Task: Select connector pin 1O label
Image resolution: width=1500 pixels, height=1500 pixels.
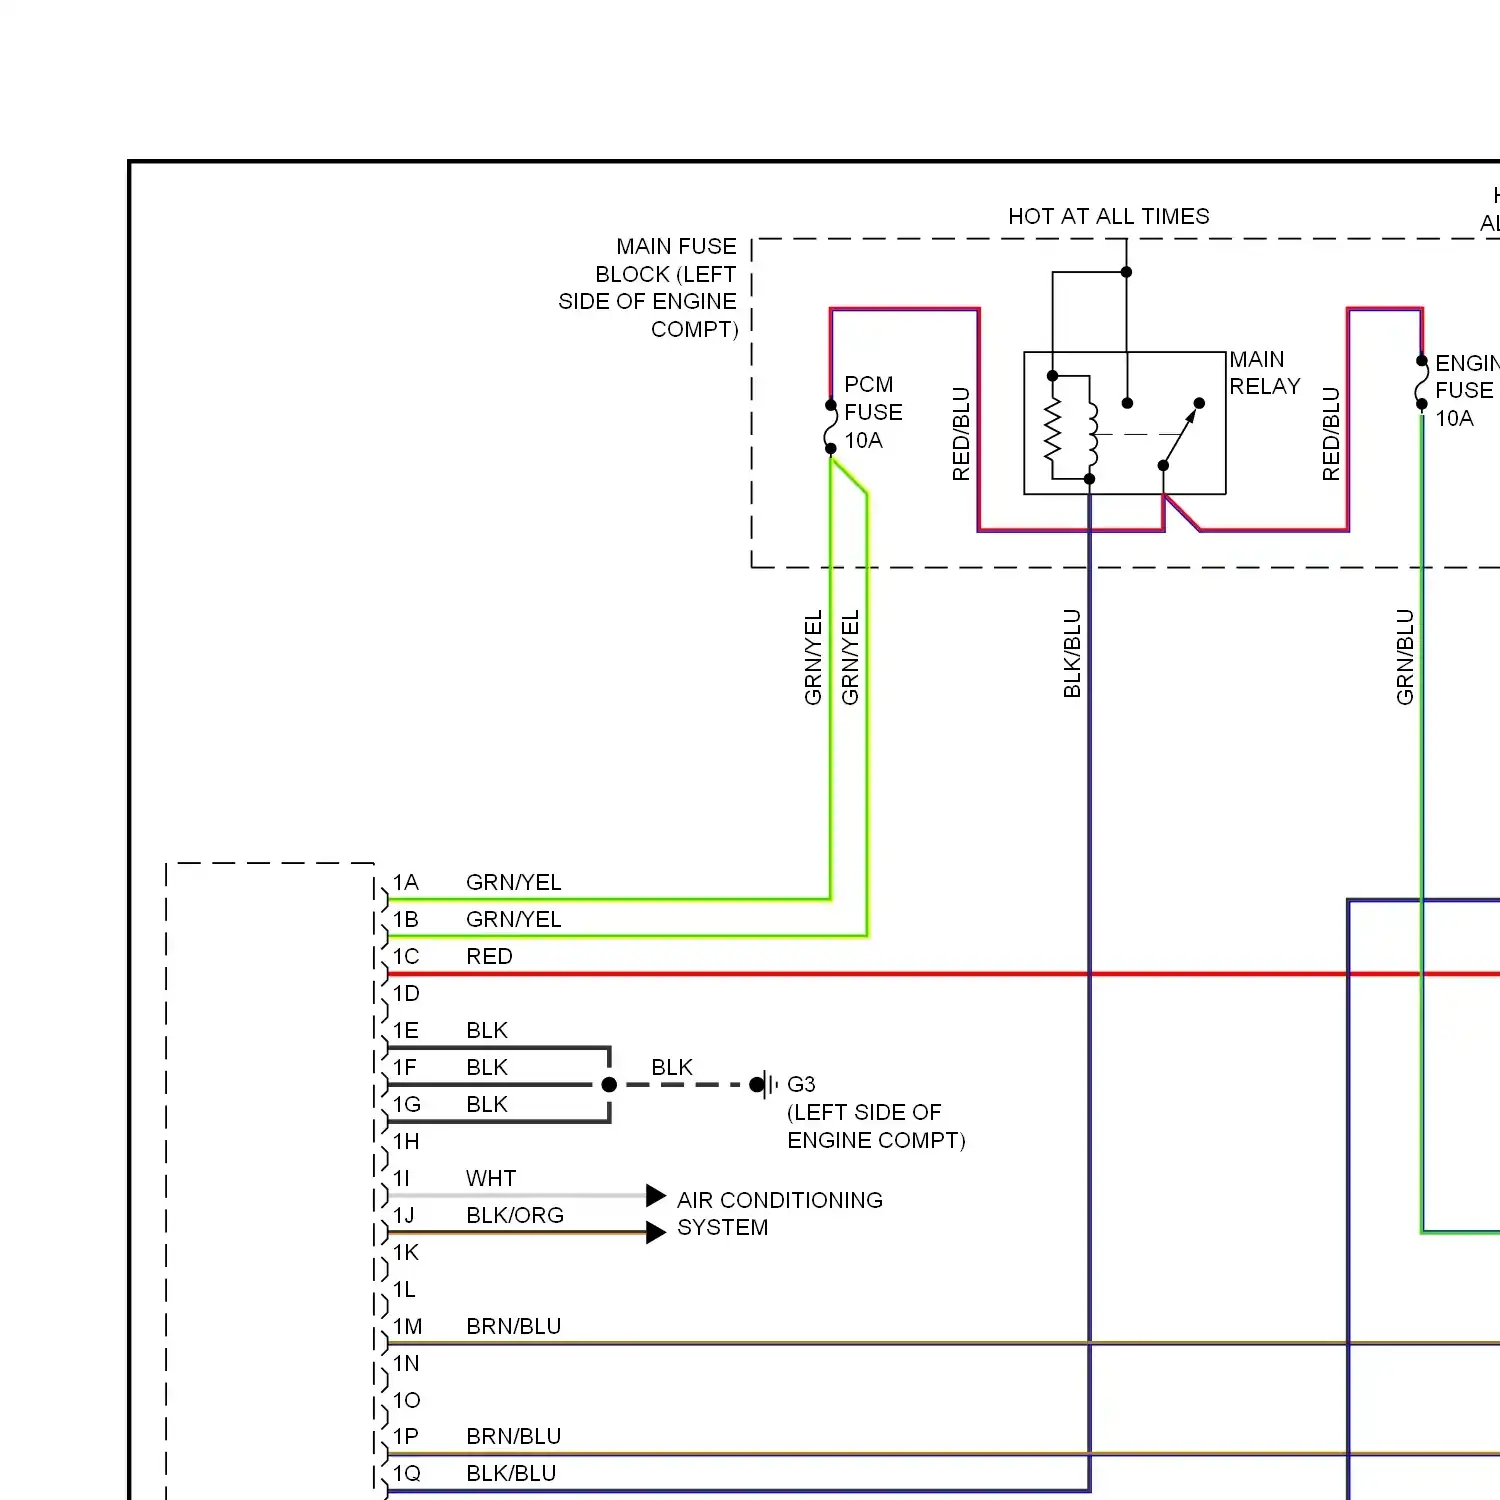Action: click(405, 1400)
